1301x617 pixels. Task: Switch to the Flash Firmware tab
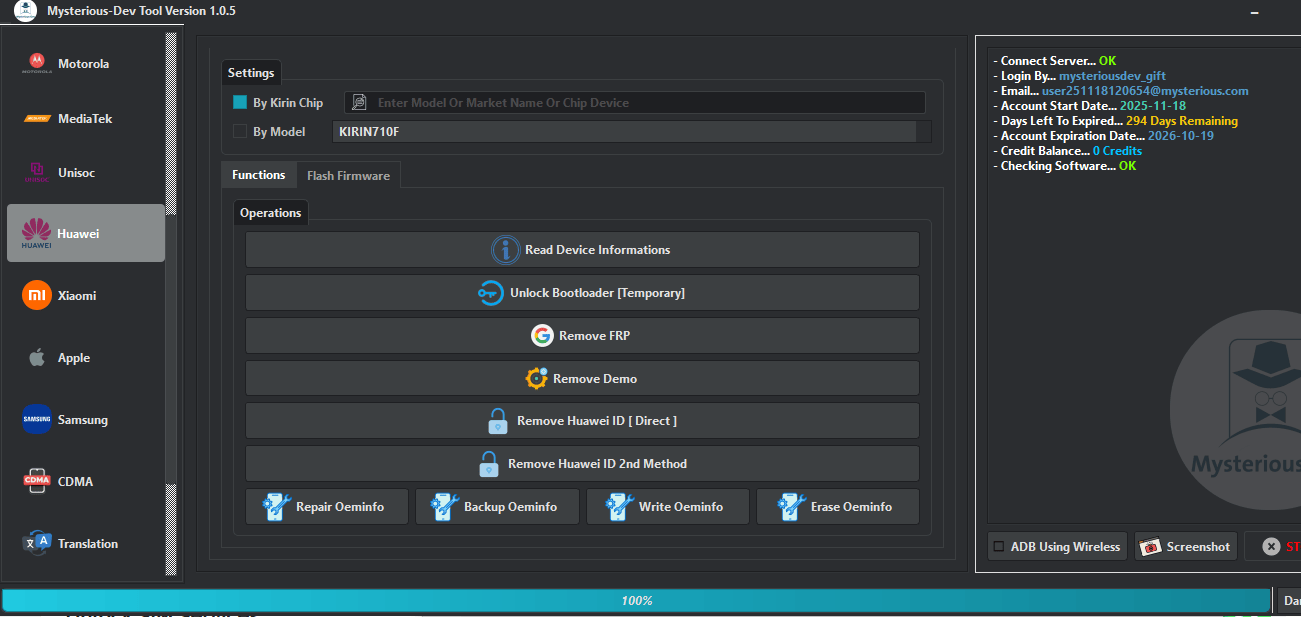pos(348,174)
